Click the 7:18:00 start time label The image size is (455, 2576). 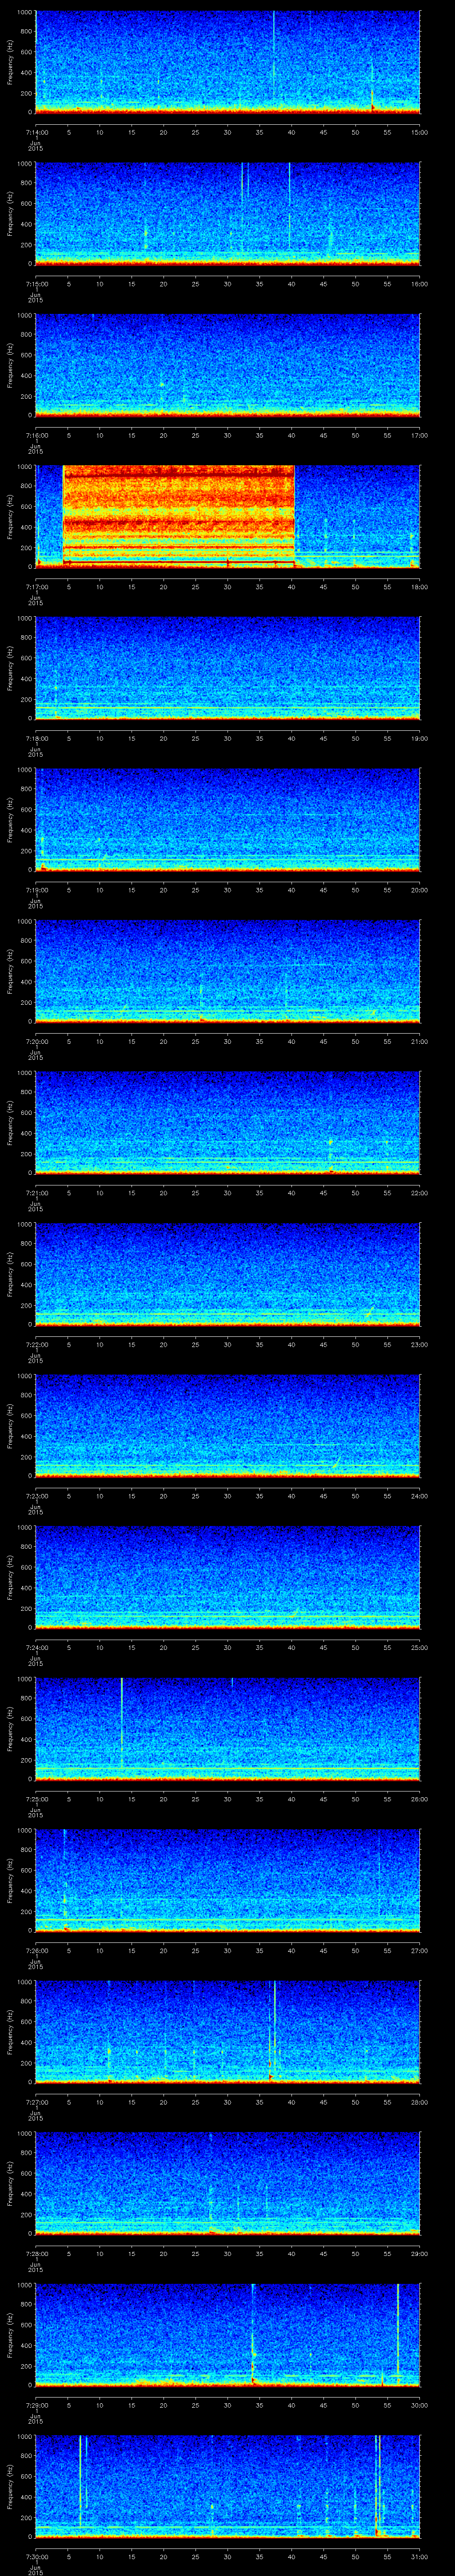click(36, 739)
